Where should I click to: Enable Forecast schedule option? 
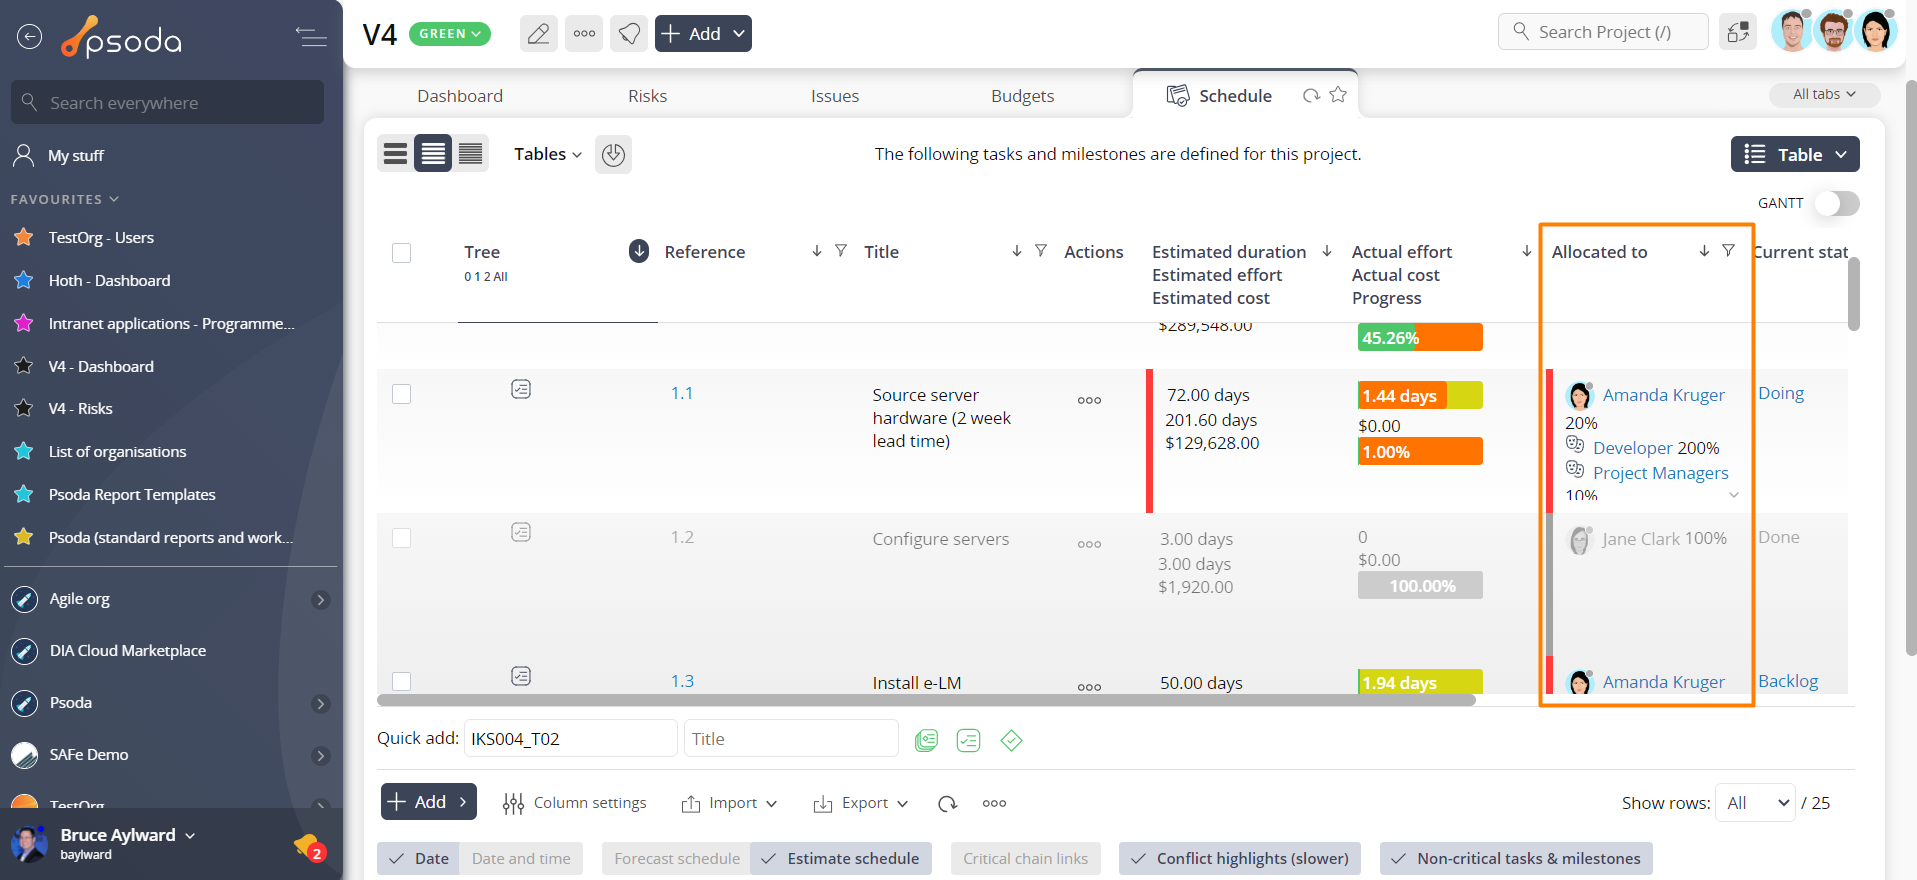click(677, 859)
